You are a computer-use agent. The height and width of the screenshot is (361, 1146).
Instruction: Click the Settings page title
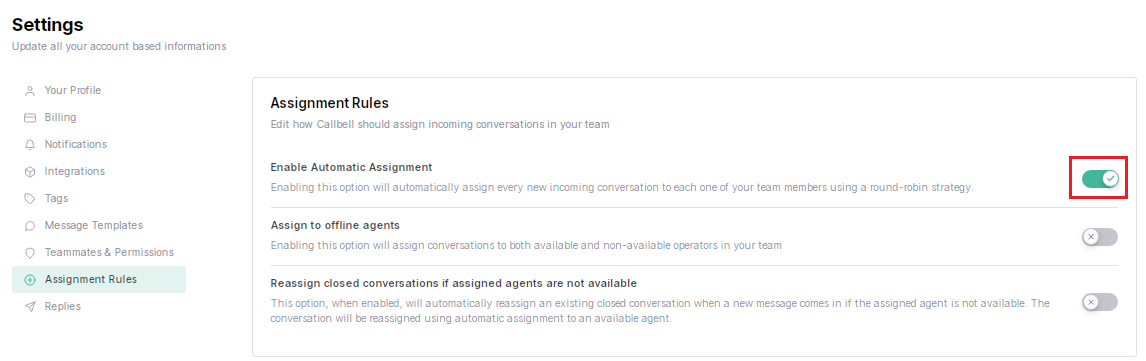point(48,25)
